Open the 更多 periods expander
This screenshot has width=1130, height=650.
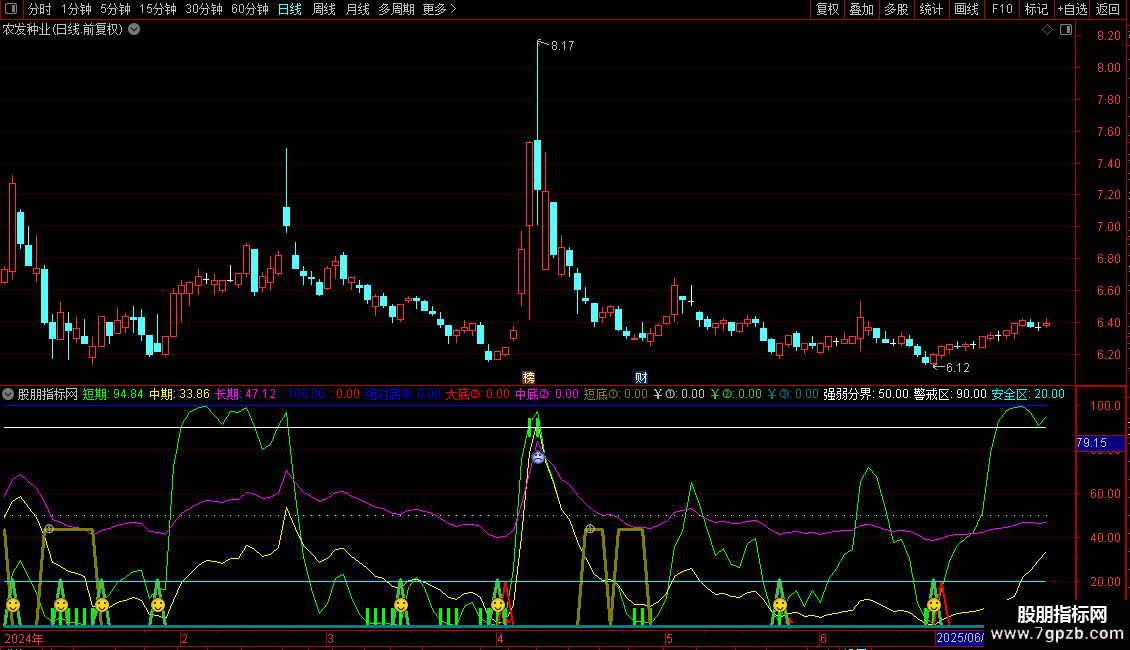coord(439,9)
